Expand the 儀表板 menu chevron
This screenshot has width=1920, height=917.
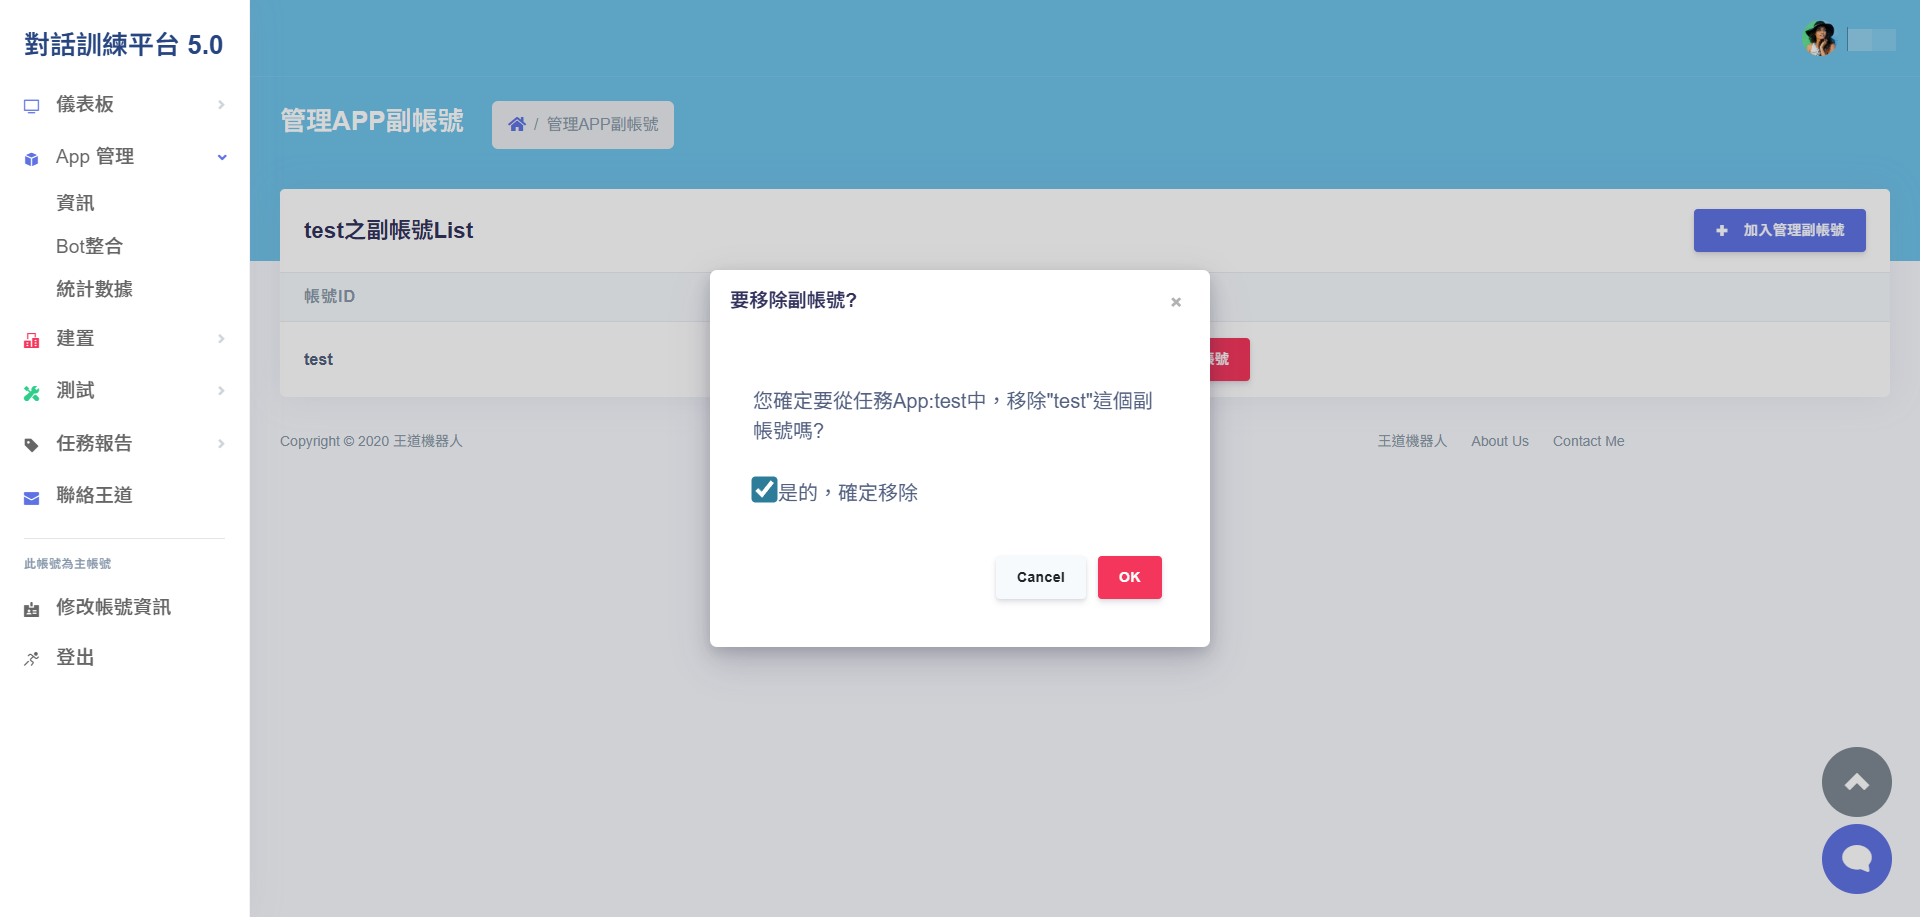[x=221, y=105]
